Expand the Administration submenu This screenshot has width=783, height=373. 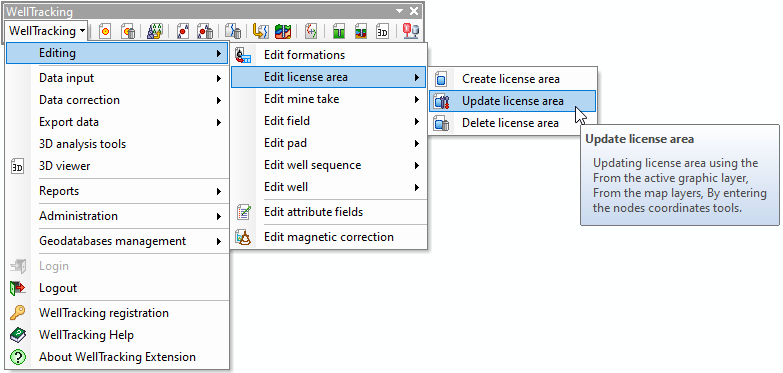click(x=219, y=216)
